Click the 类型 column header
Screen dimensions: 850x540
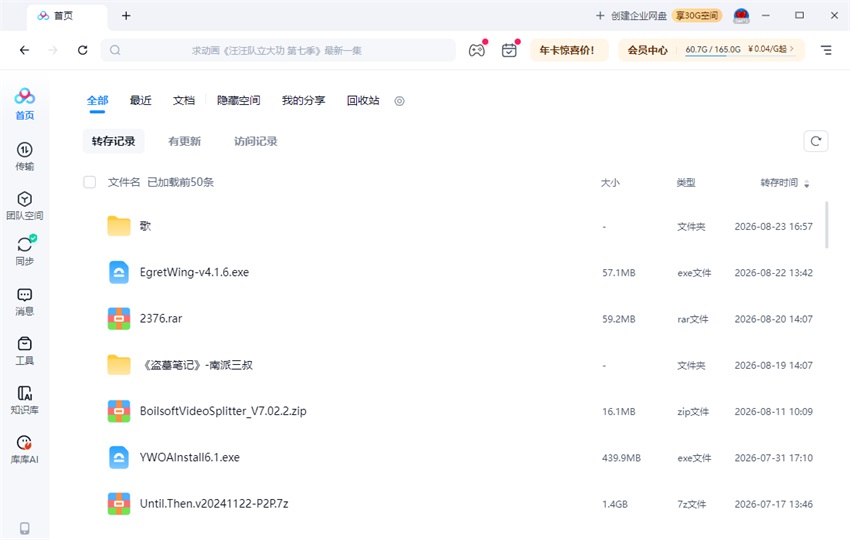(686, 183)
